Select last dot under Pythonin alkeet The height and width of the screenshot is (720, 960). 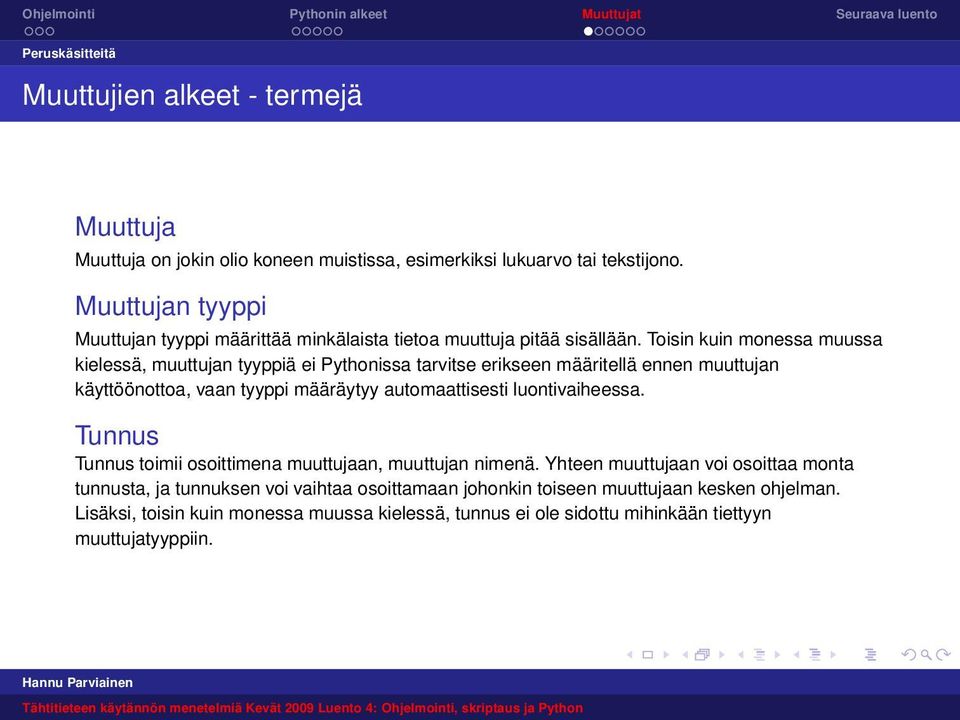click(x=338, y=31)
